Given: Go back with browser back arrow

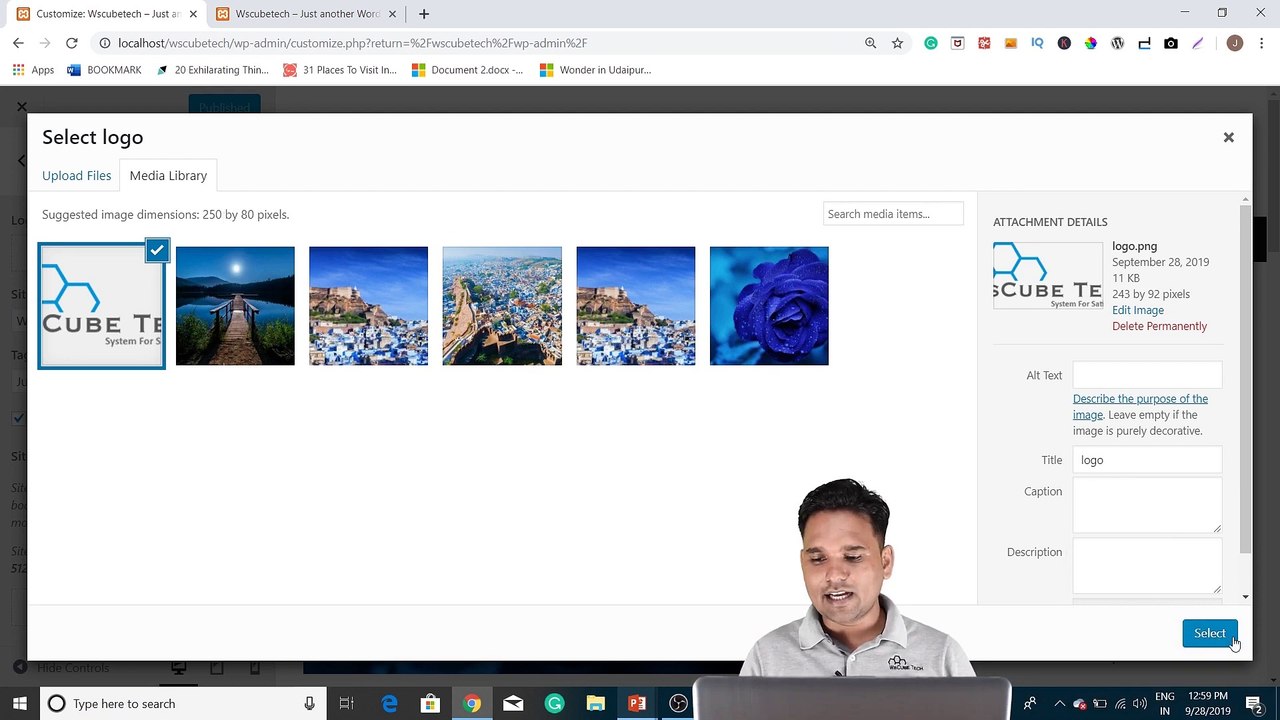Looking at the screenshot, I should pos(18,43).
